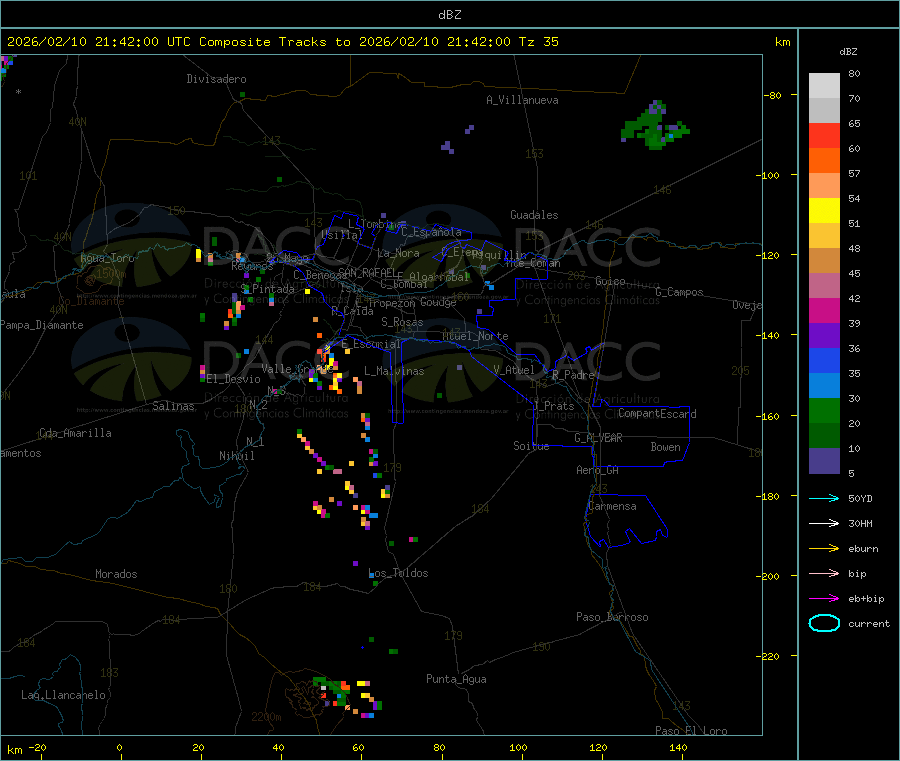Click the eb+bip magenta arrow legend icon
Image resolution: width=900 pixels, height=761 pixels.
tap(824, 599)
